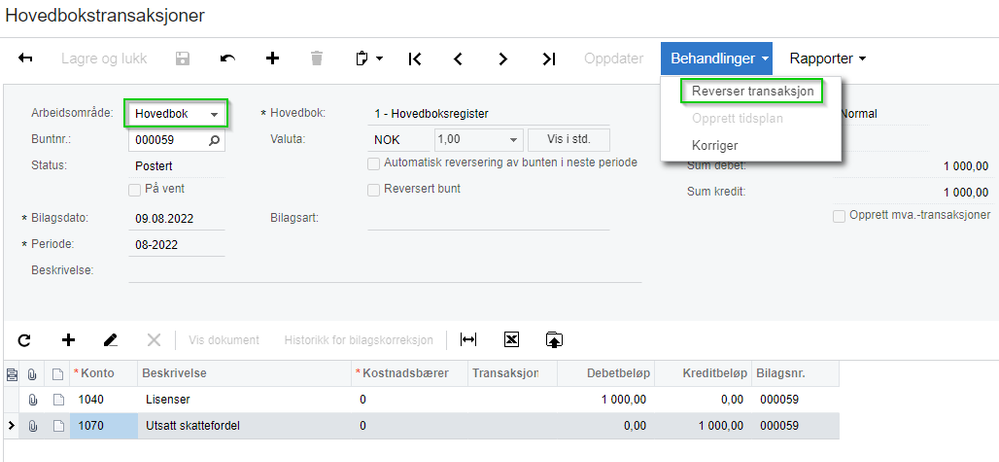The image size is (999, 462).
Task: Click the note icon on row 1040
Action: (x=58, y=400)
